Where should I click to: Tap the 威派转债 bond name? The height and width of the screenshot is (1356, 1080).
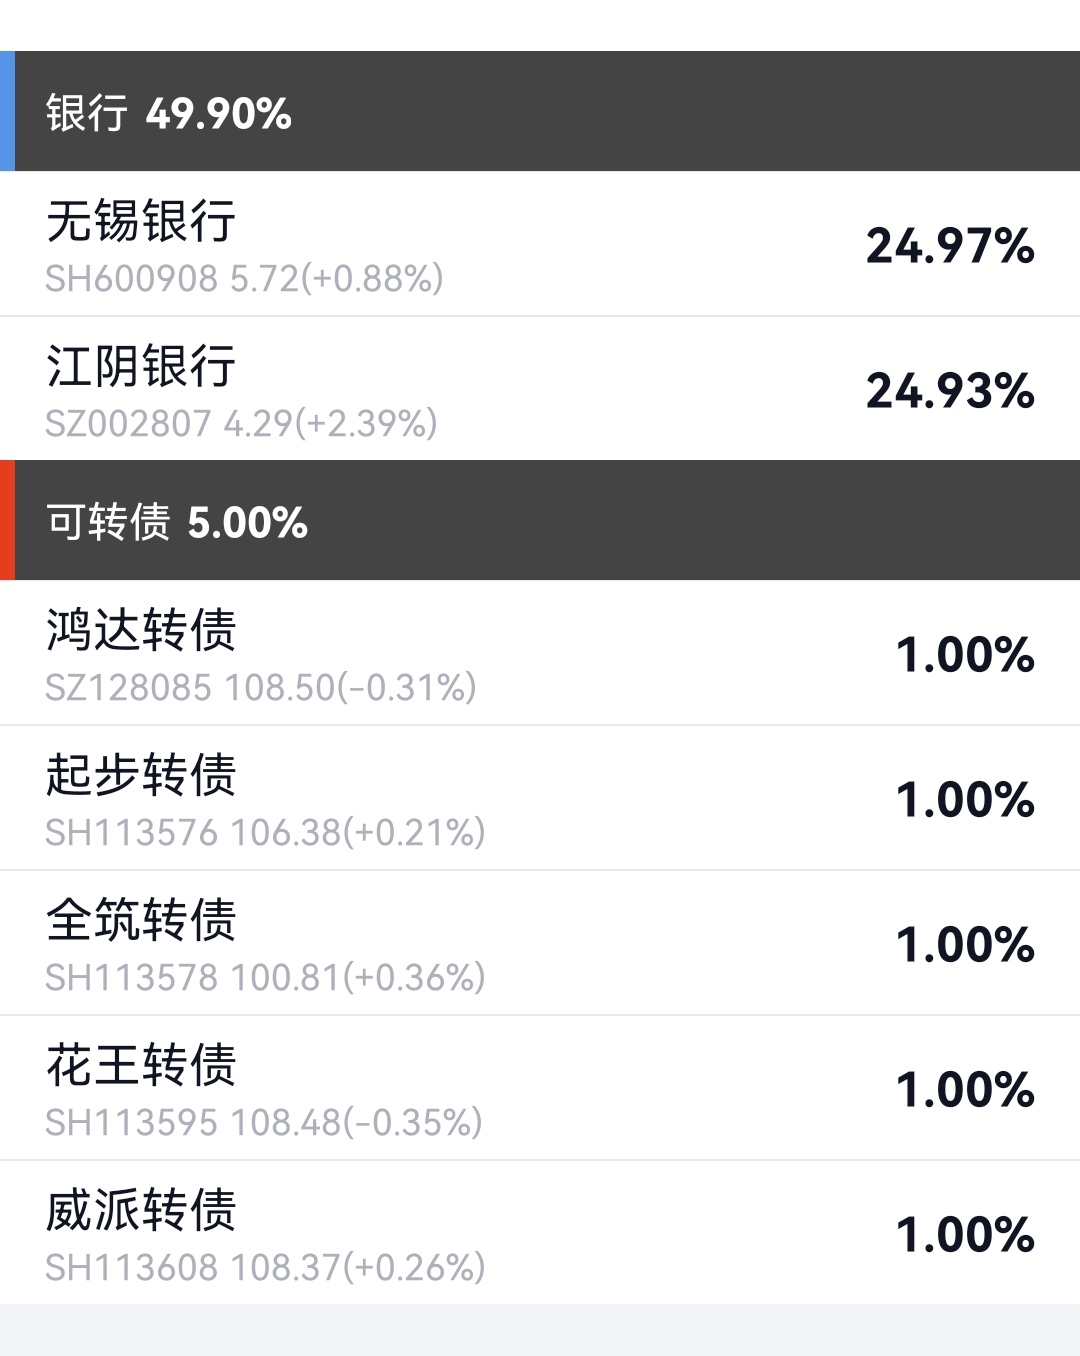(141, 1210)
